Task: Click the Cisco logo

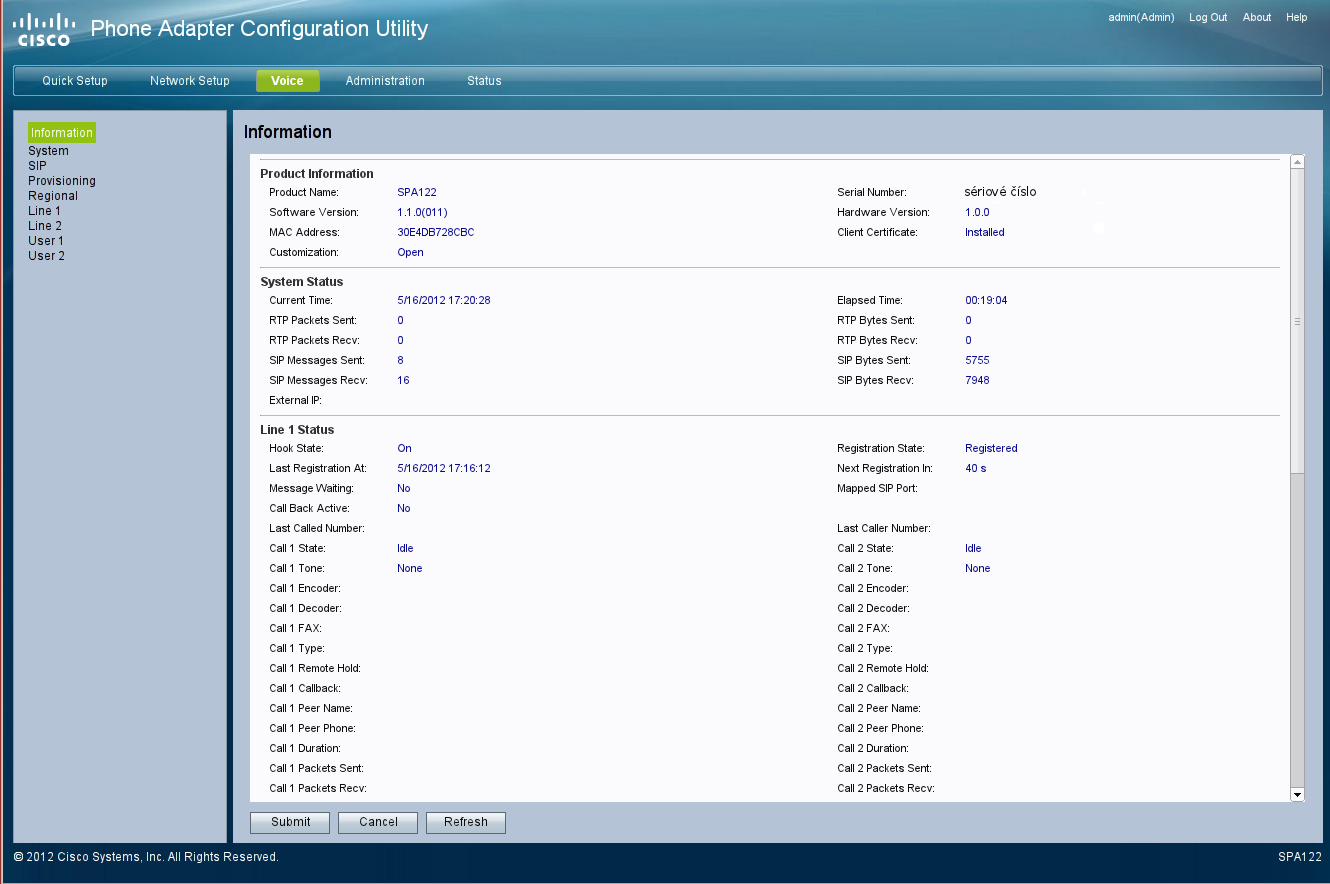Action: 44,30
